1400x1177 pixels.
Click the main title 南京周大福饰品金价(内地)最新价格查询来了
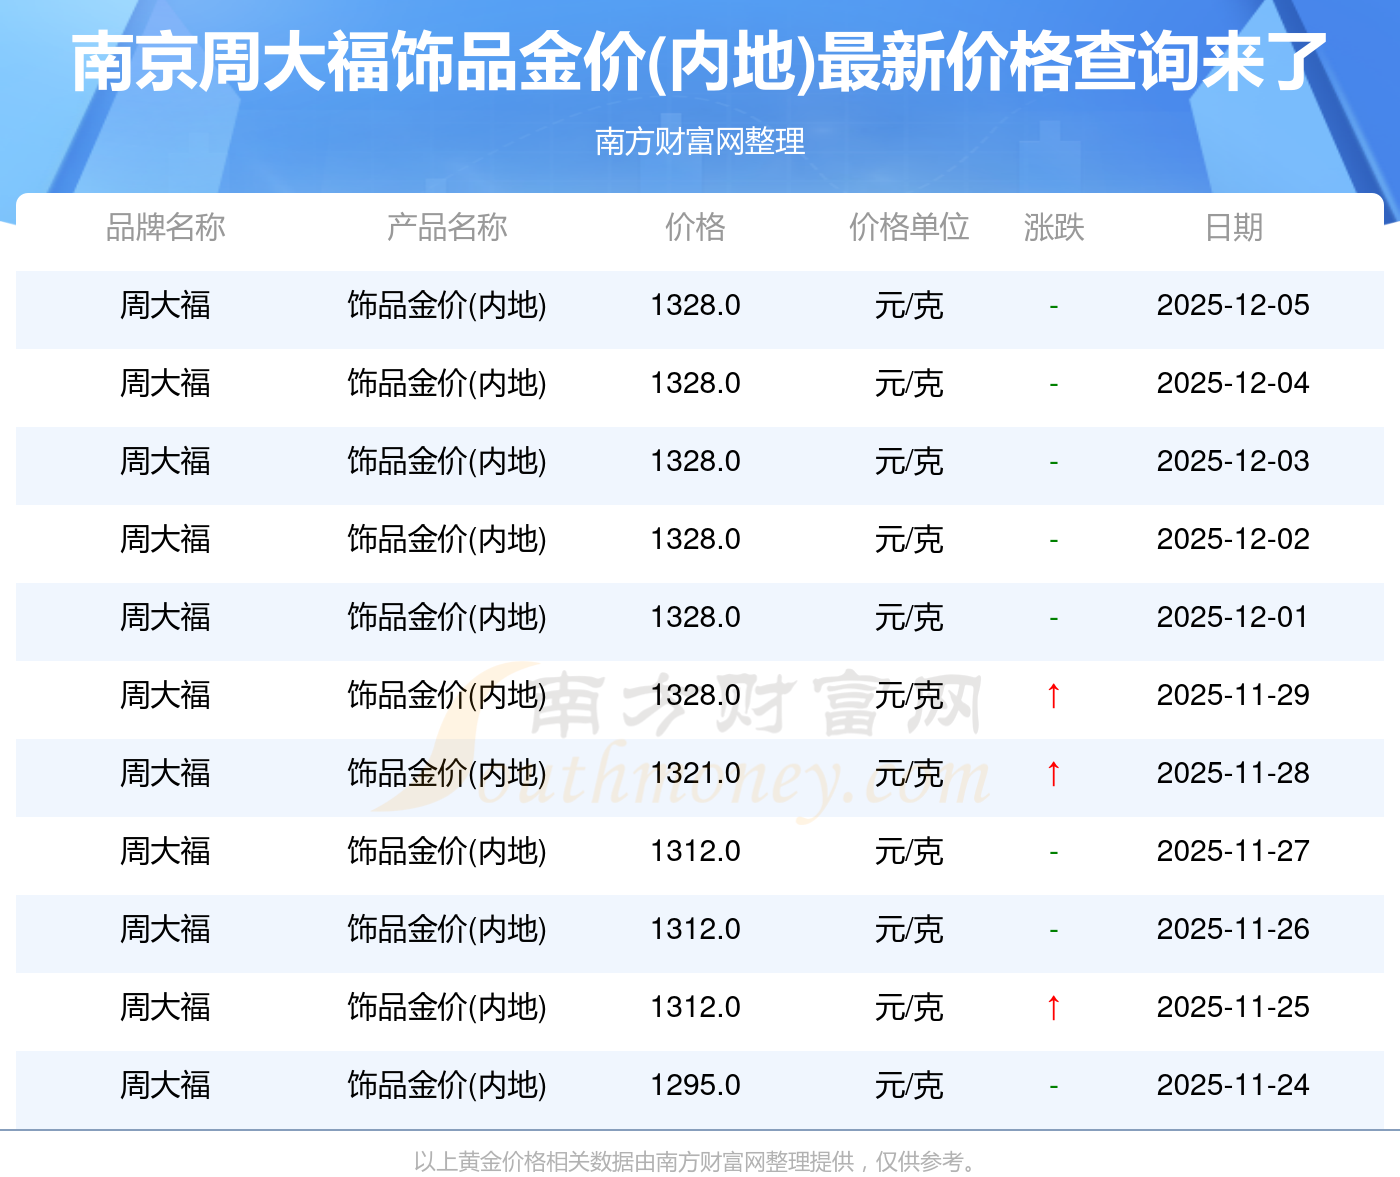(x=700, y=62)
